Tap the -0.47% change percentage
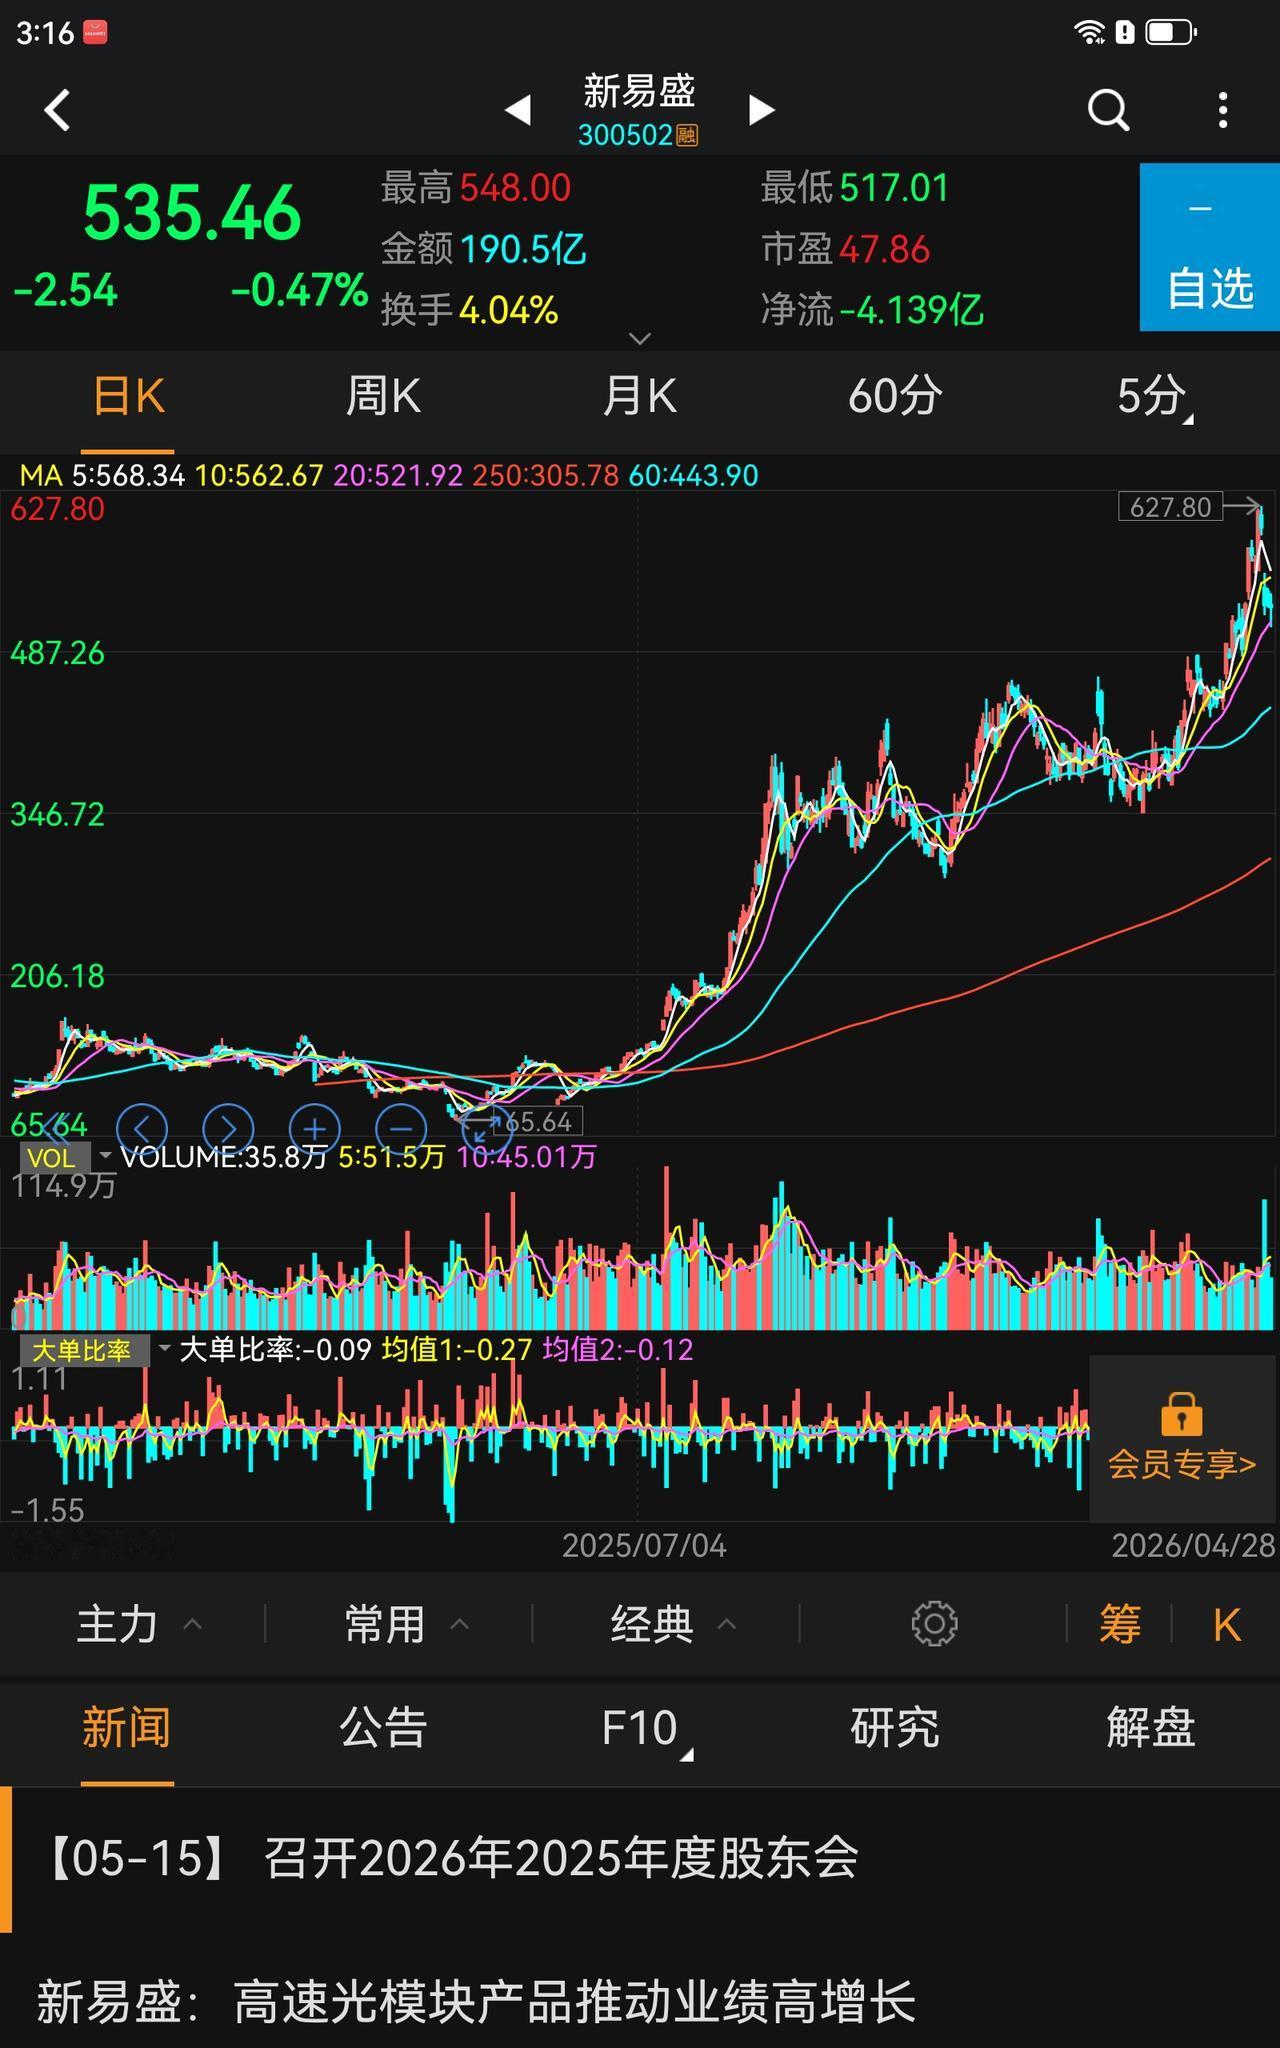The height and width of the screenshot is (2048, 1280). pyautogui.click(x=299, y=291)
